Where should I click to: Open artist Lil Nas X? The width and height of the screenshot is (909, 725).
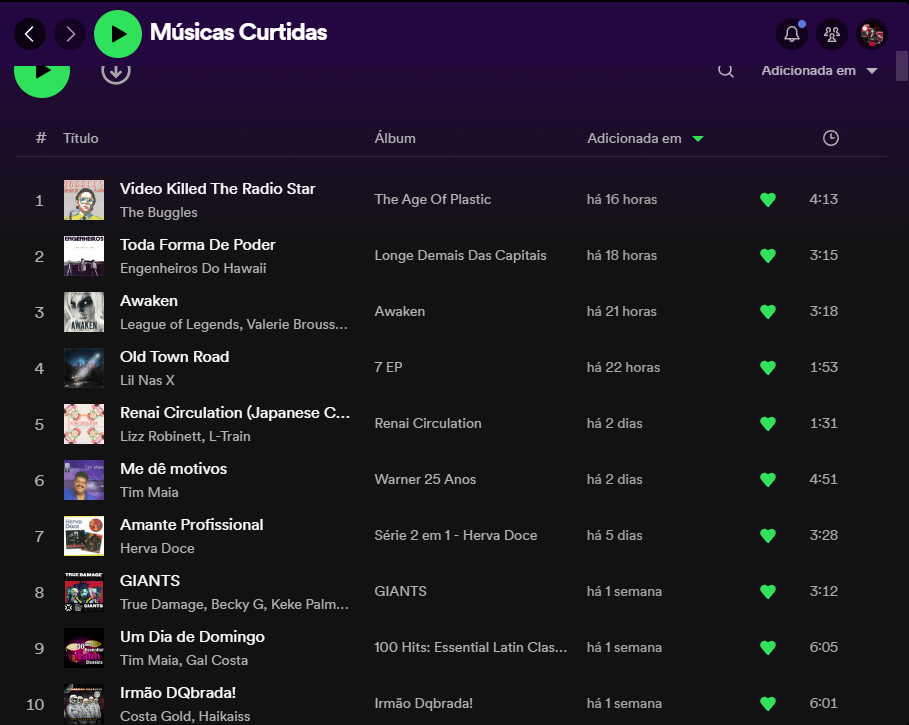pos(147,380)
